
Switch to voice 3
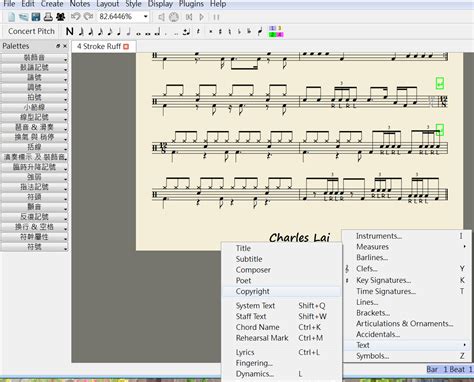[280, 28]
